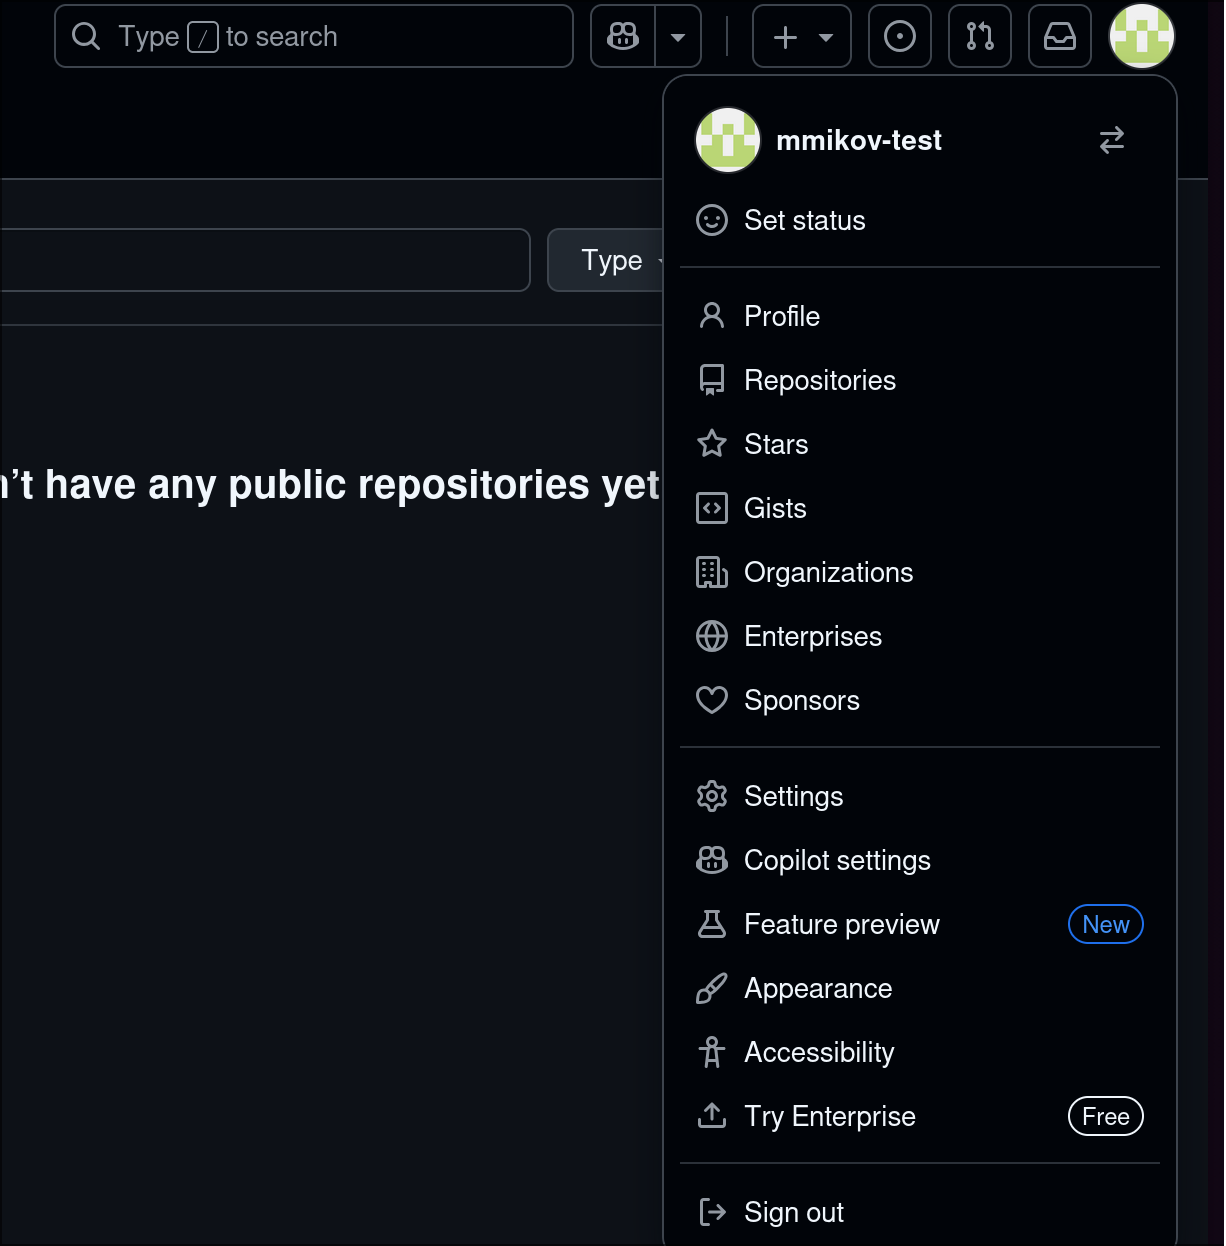The height and width of the screenshot is (1246, 1226).
Task: Expand the Copilot dropdown arrow
Action: tap(678, 37)
